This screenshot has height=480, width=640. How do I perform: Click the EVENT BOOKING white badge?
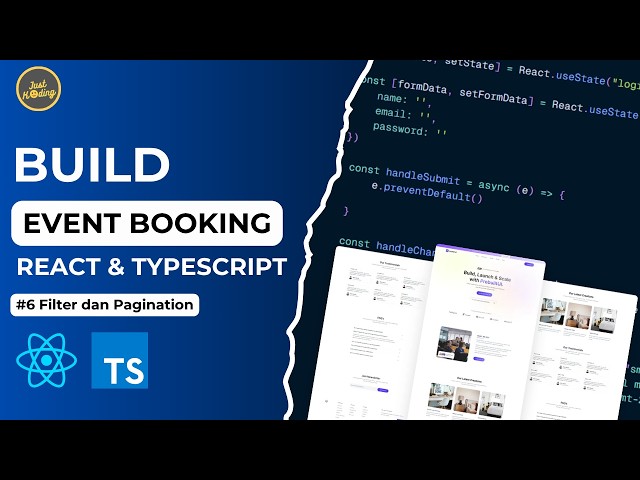147,223
